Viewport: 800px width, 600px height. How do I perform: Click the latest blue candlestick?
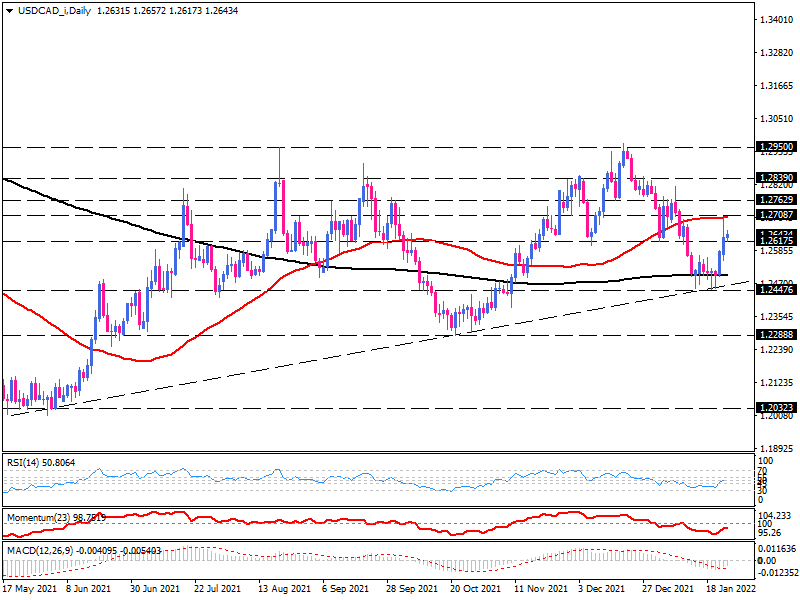tap(728, 236)
